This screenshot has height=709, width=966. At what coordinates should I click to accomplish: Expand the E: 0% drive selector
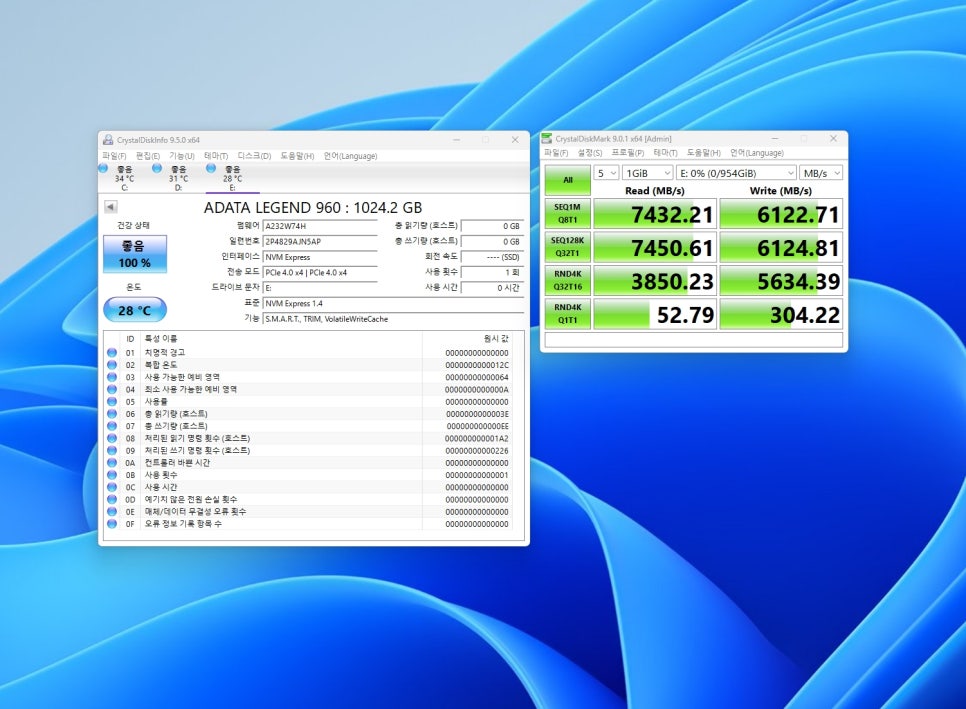click(x=736, y=173)
